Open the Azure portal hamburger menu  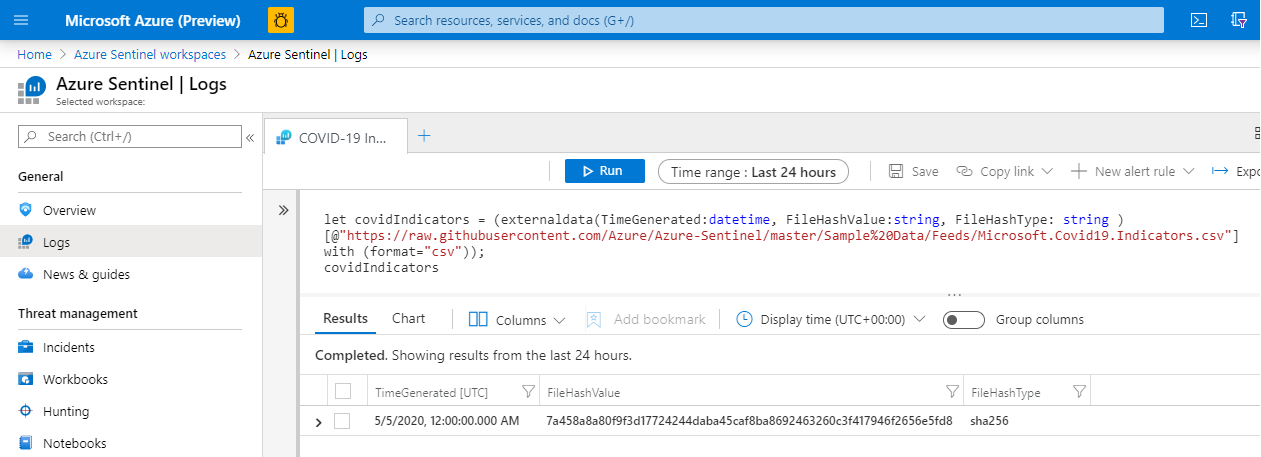pos(22,20)
